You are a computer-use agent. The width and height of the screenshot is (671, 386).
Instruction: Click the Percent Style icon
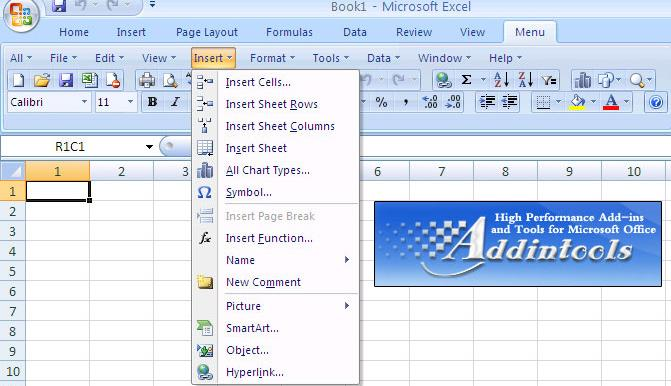(x=381, y=102)
